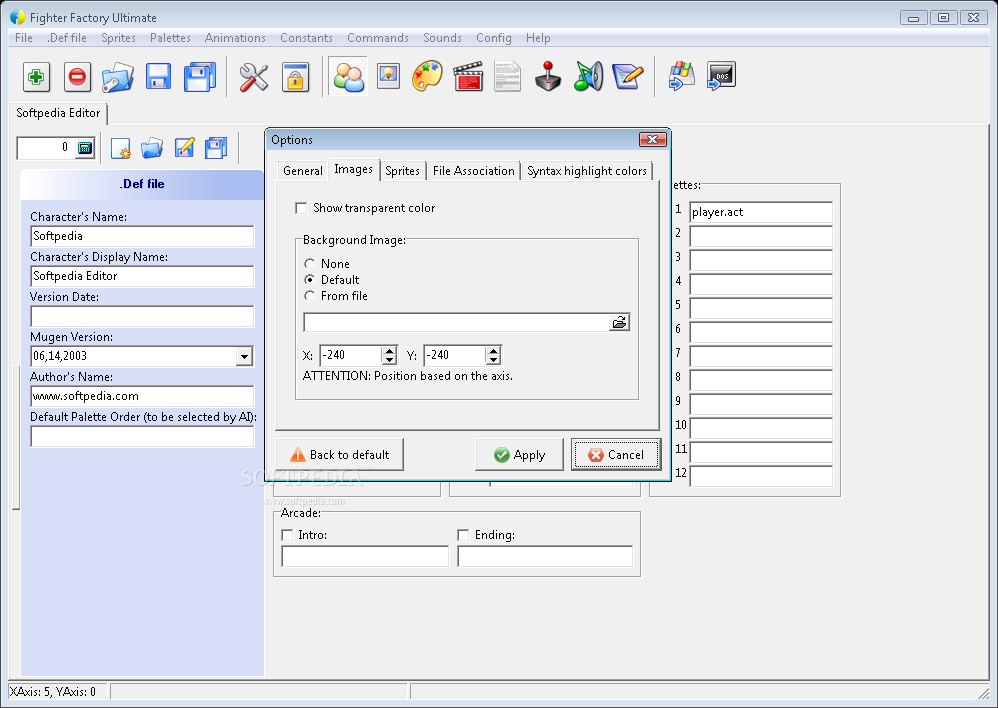
Task: Click the save all double floppy icon
Action: click(x=200, y=77)
